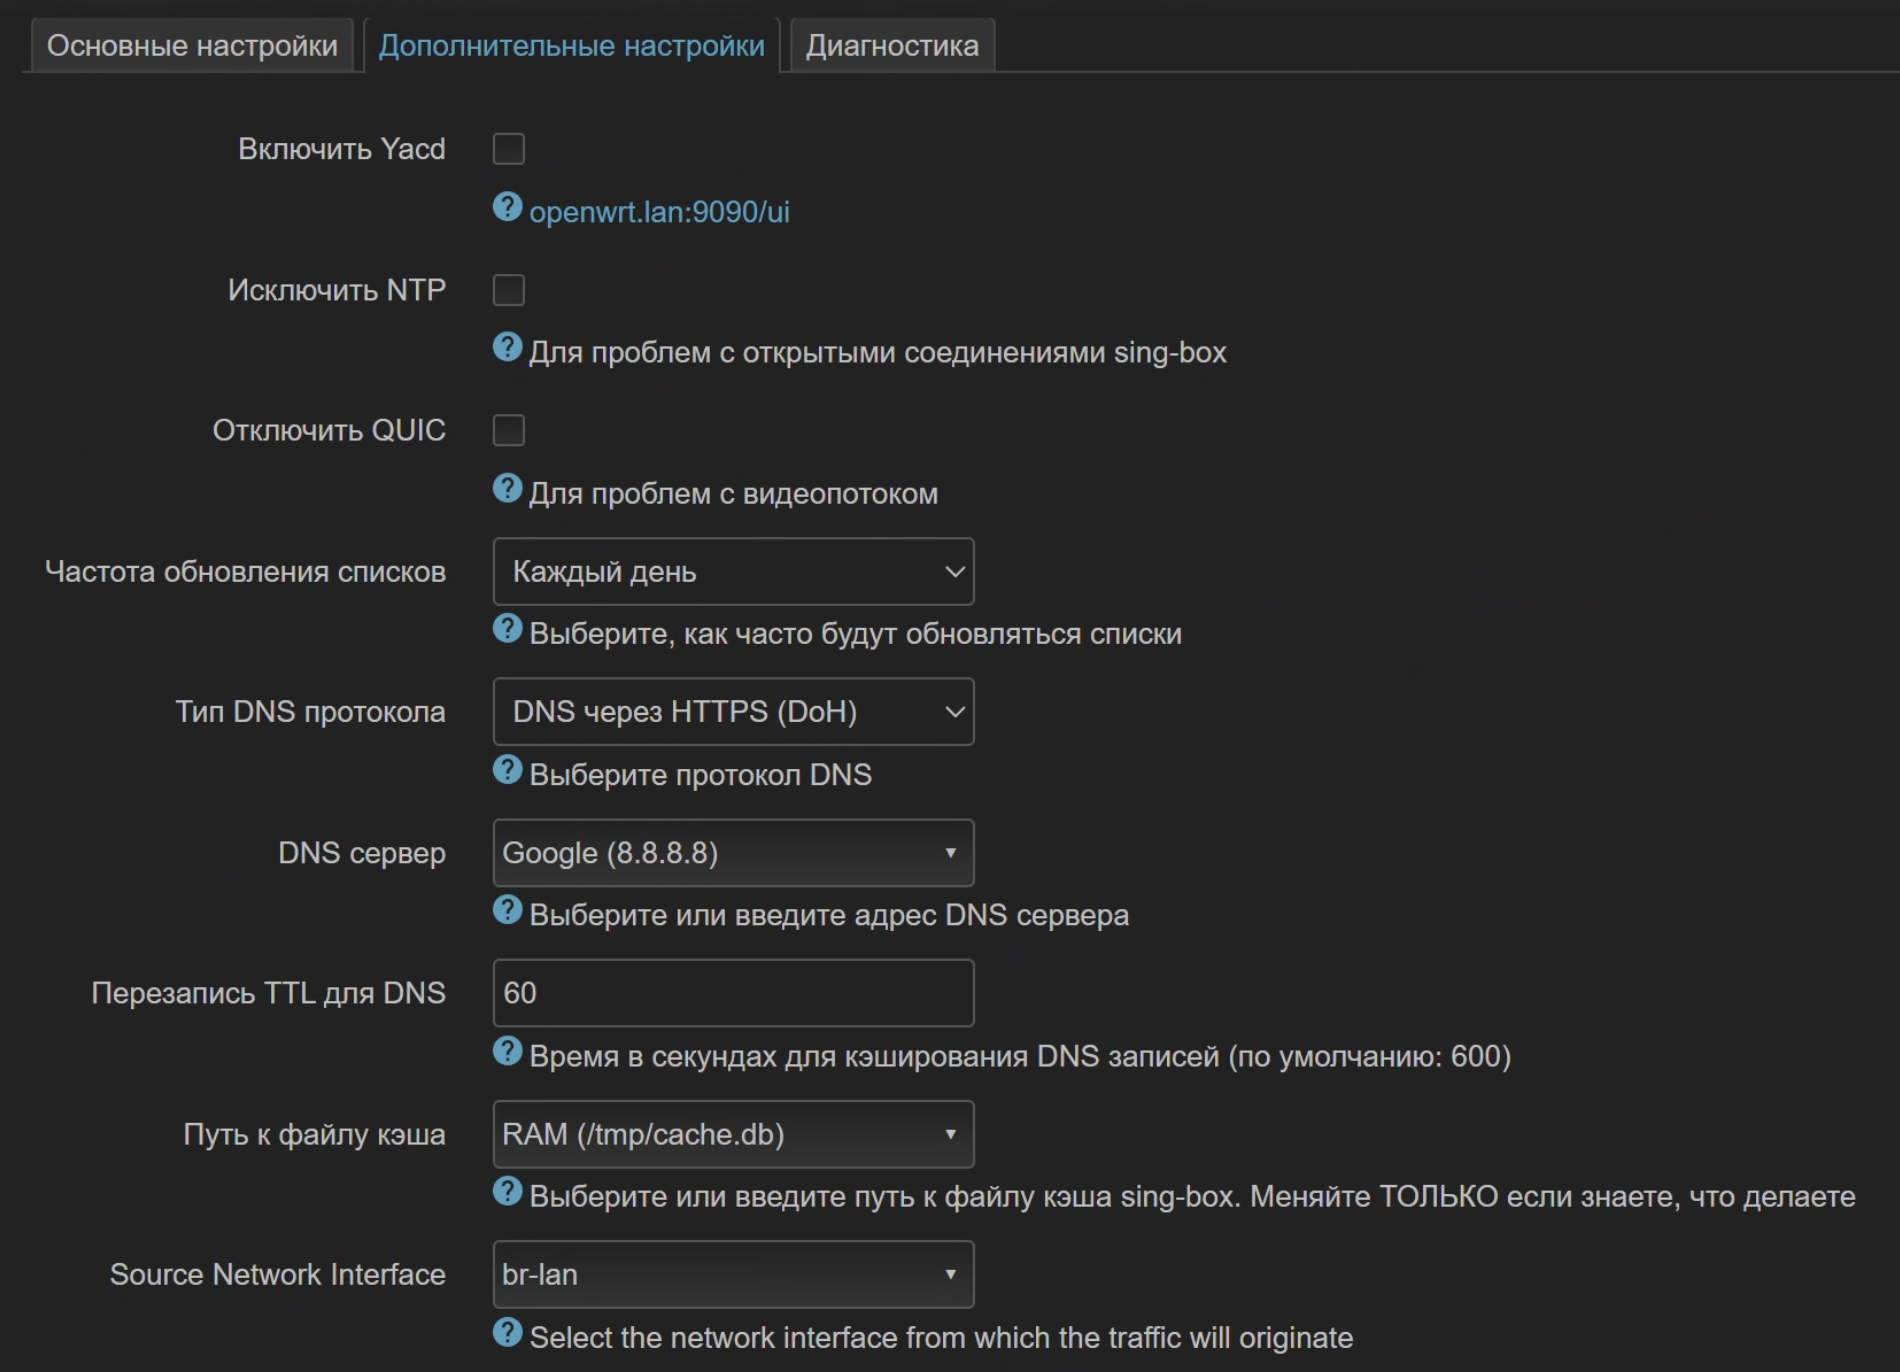The width and height of the screenshot is (1900, 1372).
Task: Tick the Исключить NTP checkbox
Action: click(509, 290)
